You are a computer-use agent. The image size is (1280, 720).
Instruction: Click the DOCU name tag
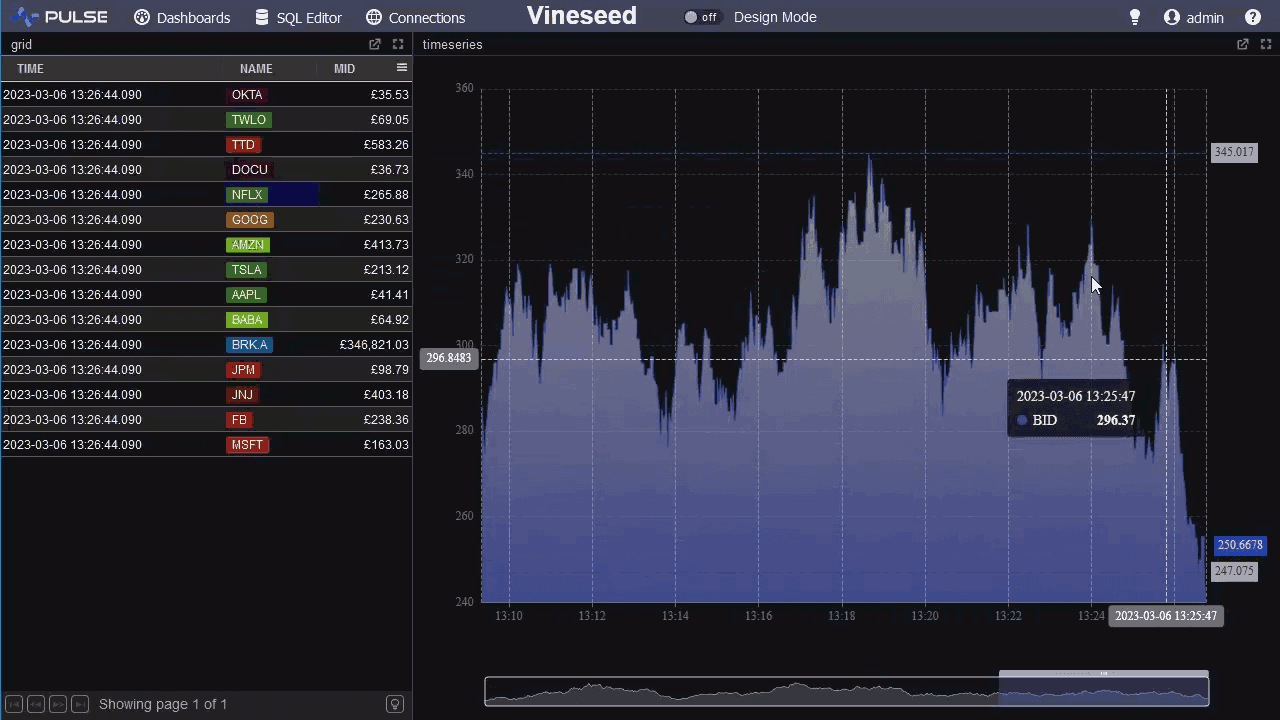pos(249,170)
